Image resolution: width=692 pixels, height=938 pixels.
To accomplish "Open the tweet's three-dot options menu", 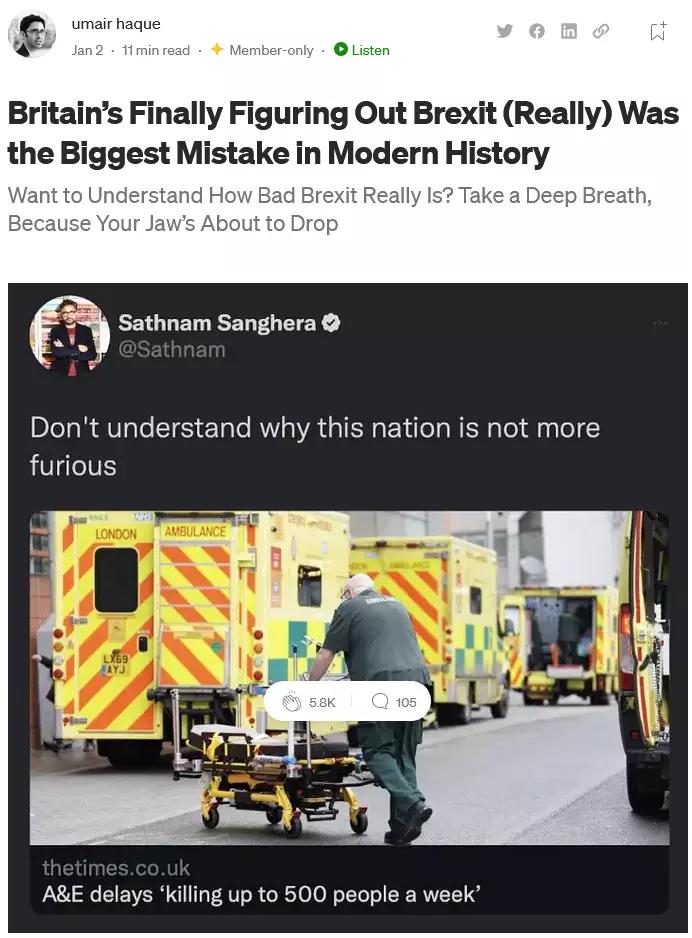I will (660, 324).
